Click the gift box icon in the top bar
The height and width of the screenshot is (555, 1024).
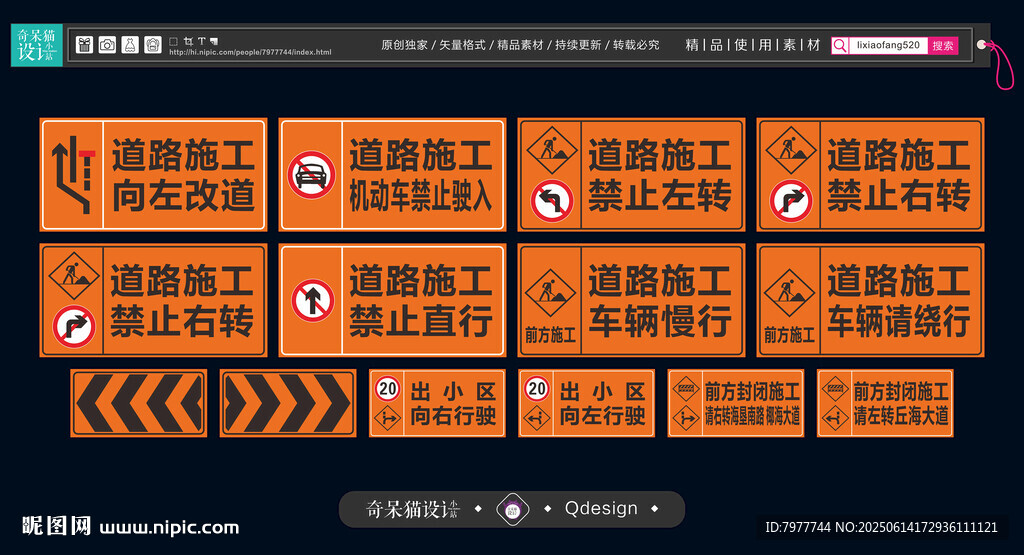(84, 44)
